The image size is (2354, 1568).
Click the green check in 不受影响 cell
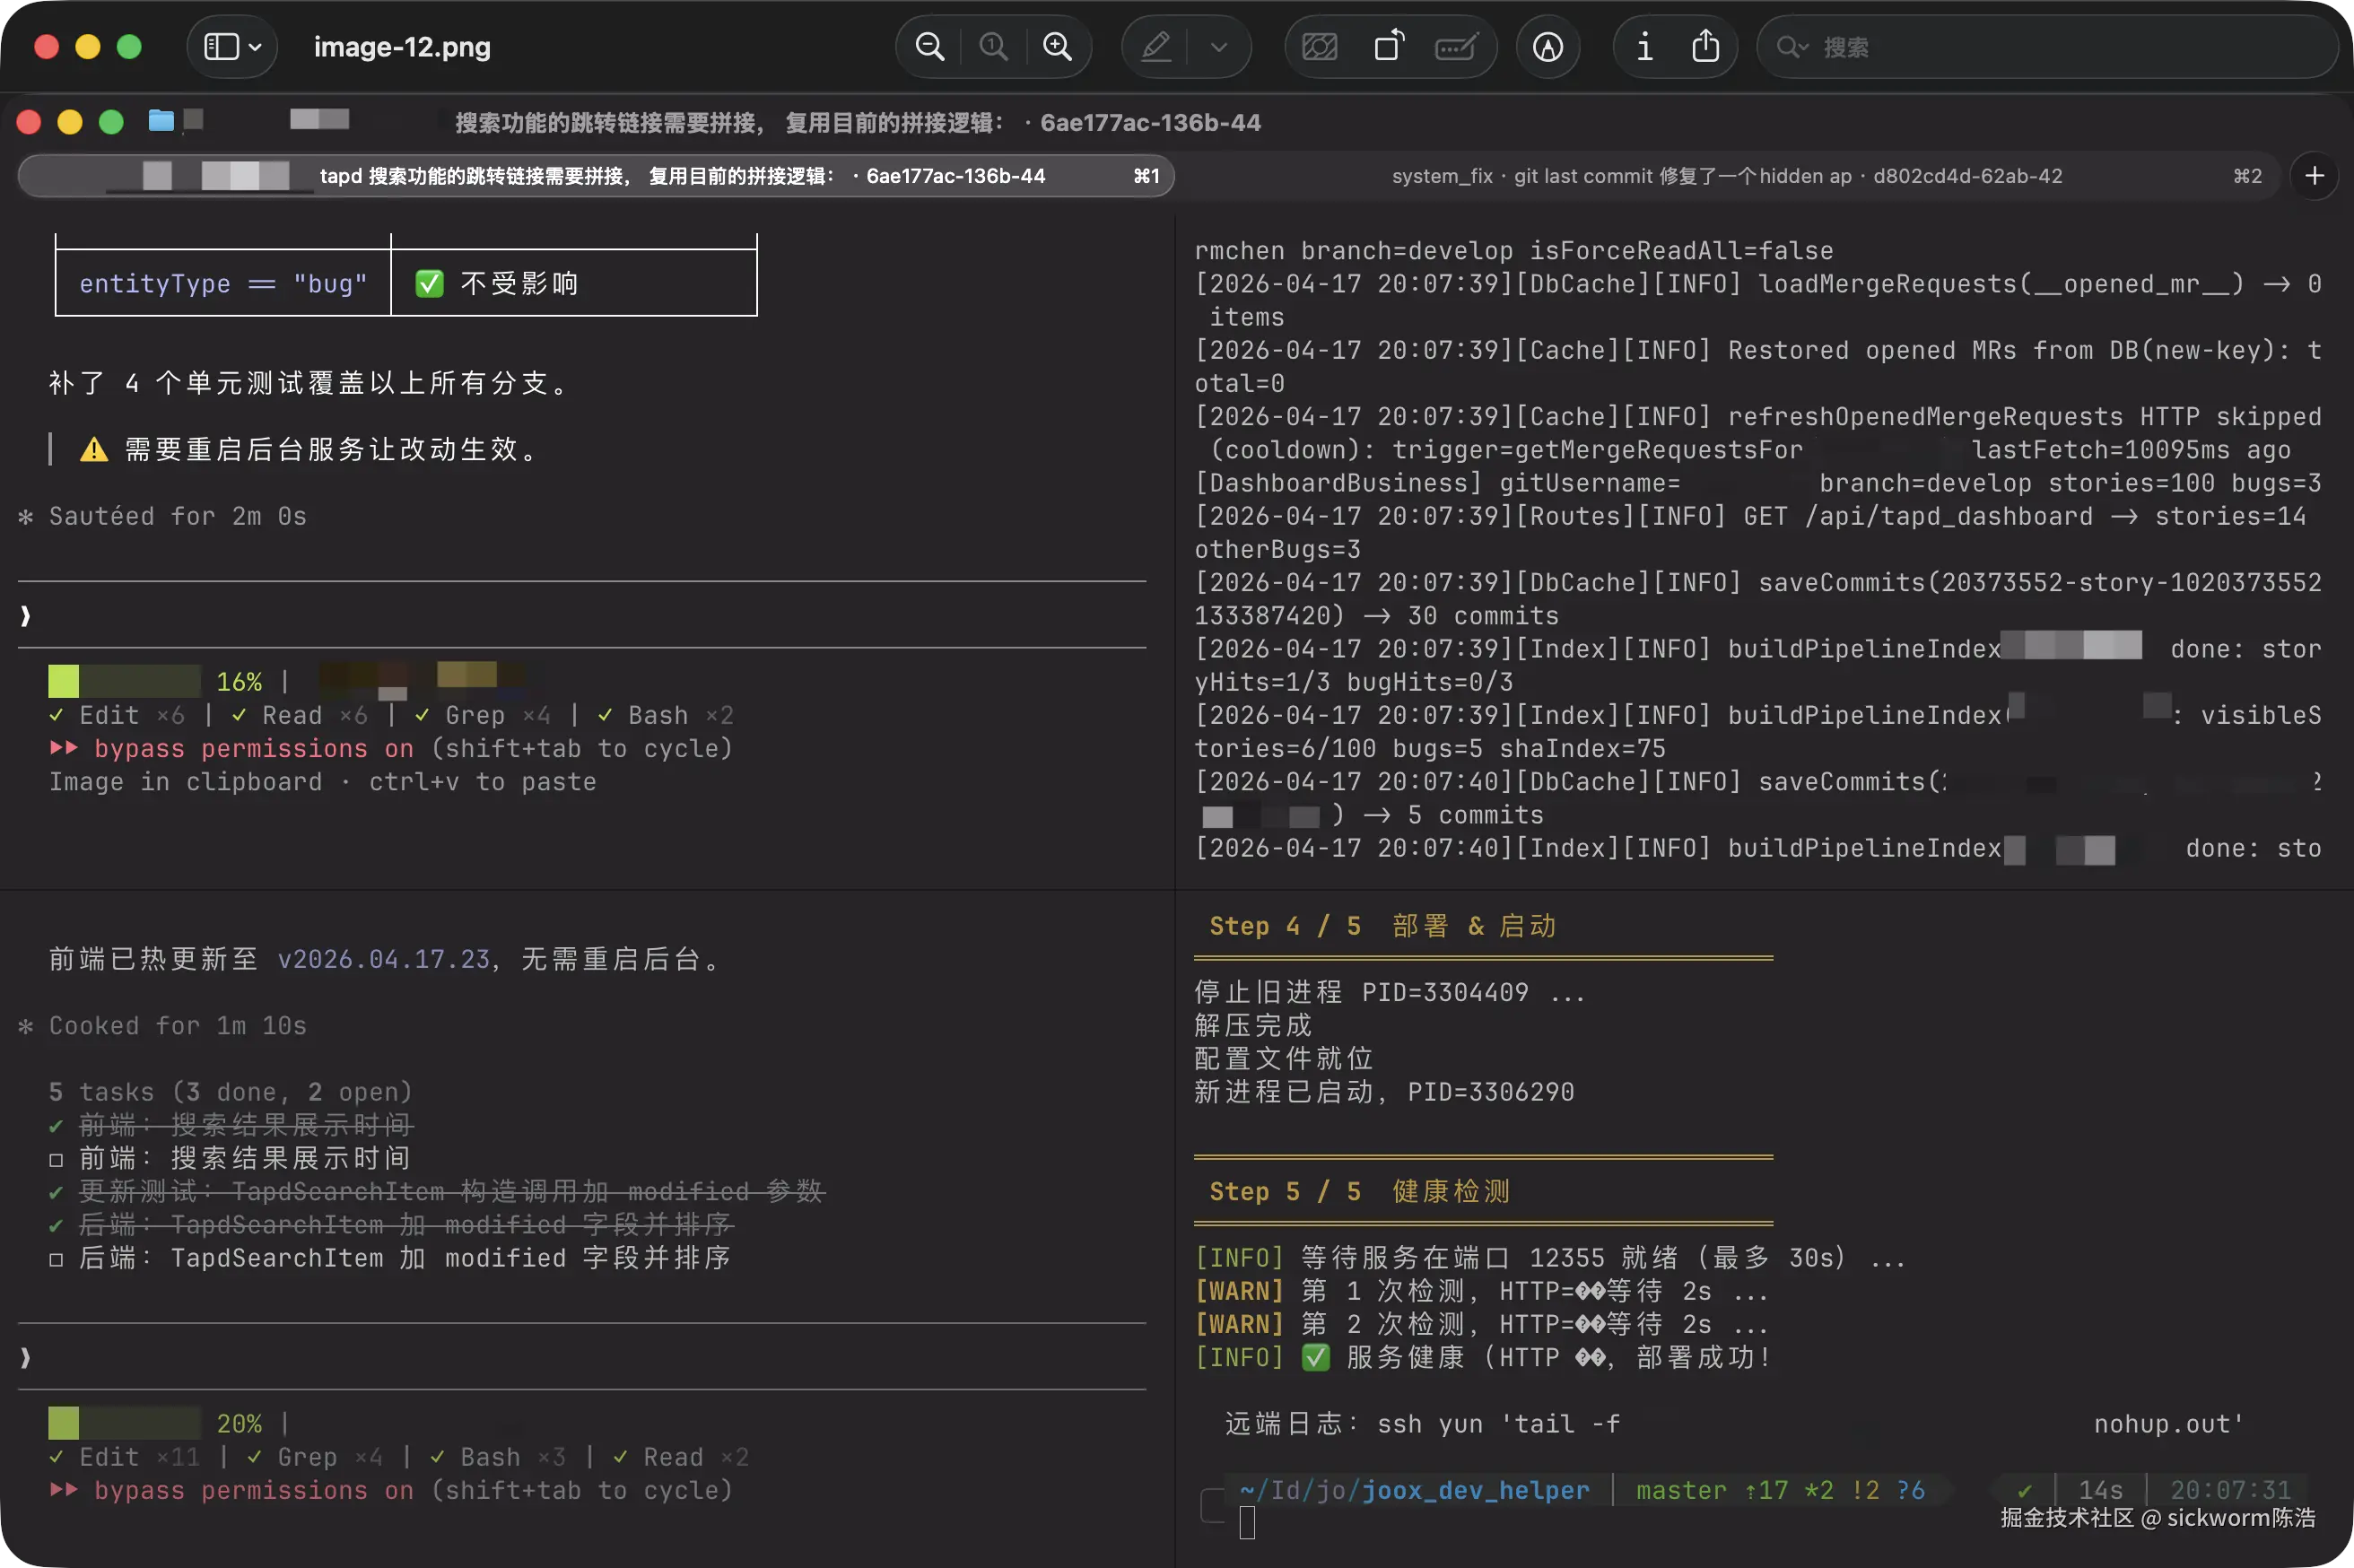[429, 283]
